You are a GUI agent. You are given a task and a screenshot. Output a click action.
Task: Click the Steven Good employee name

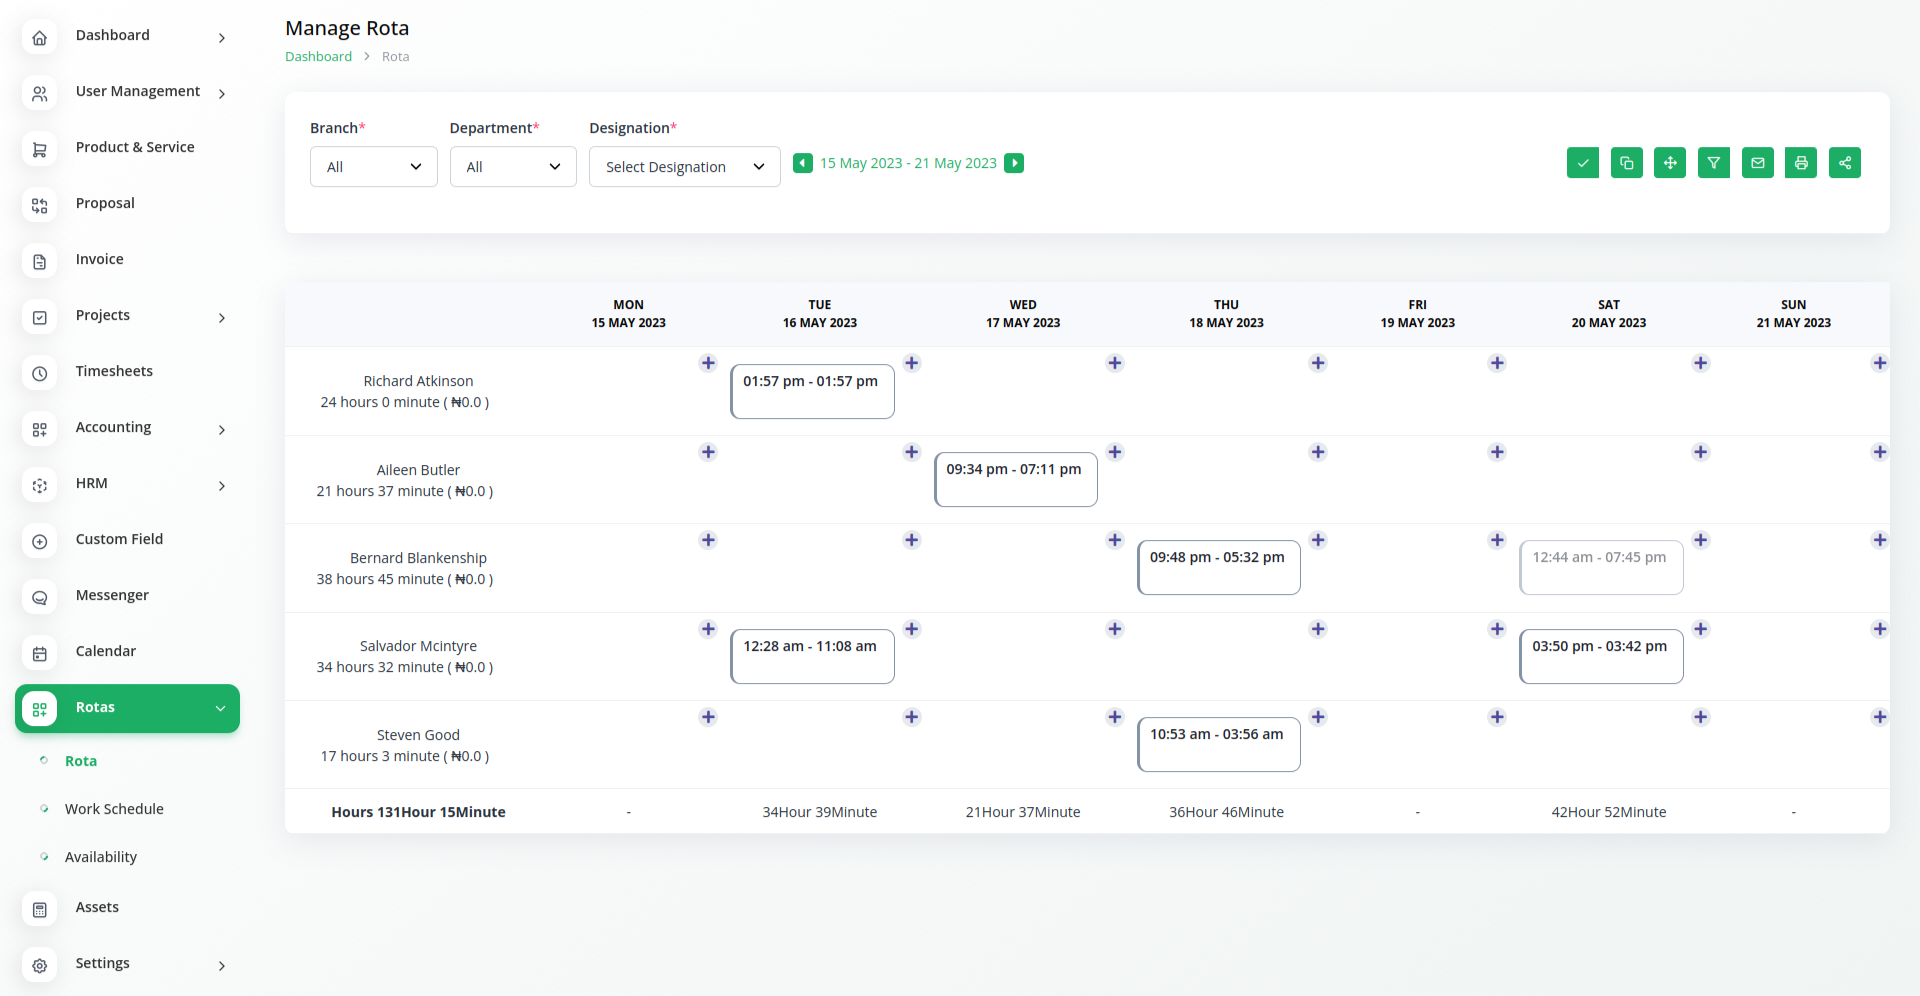click(418, 735)
